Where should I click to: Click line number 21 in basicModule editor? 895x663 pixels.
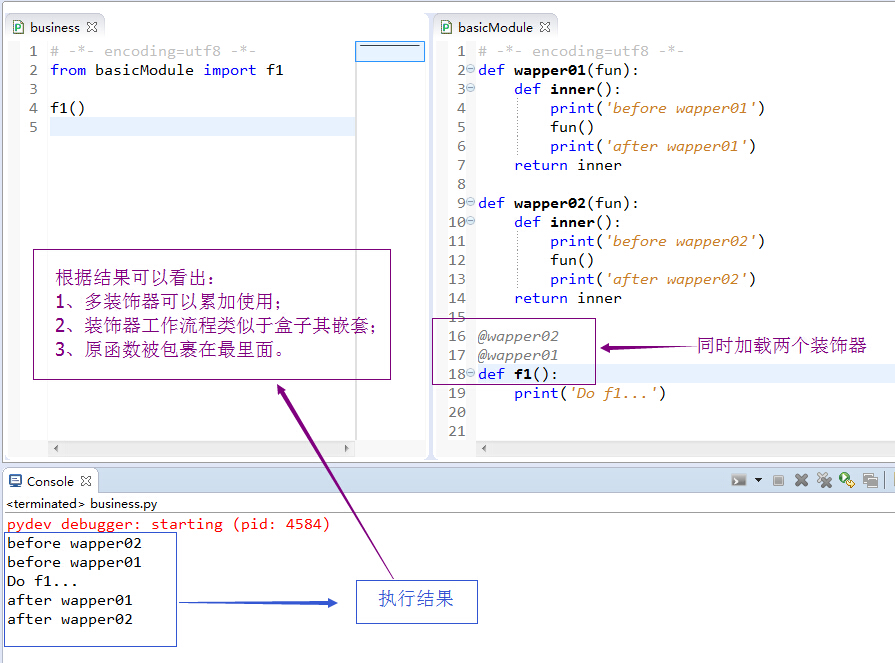pyautogui.click(x=457, y=431)
